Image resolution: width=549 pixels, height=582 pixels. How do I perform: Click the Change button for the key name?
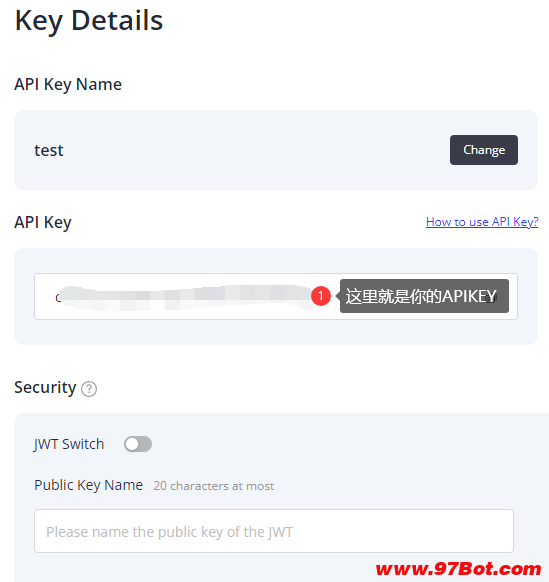point(484,150)
